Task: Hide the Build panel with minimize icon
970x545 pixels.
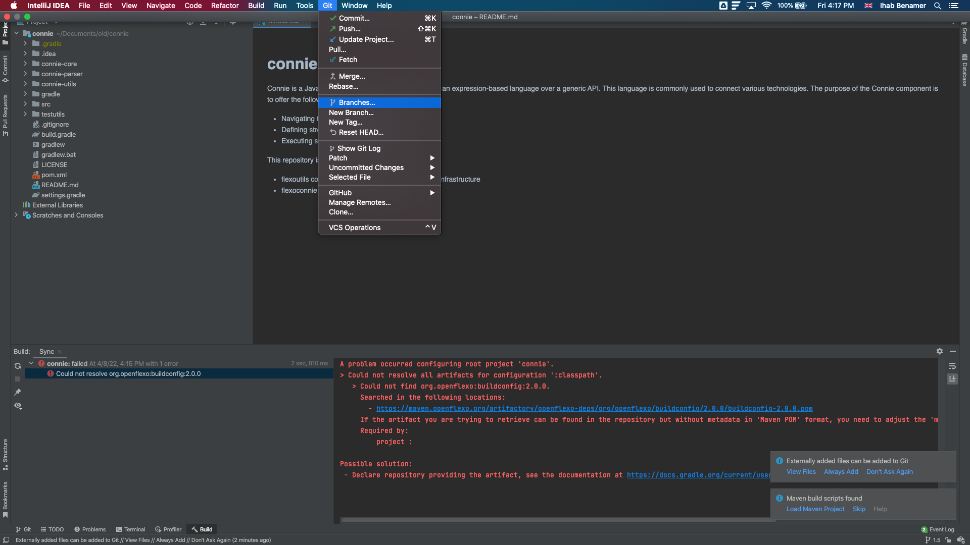Action: pos(953,351)
